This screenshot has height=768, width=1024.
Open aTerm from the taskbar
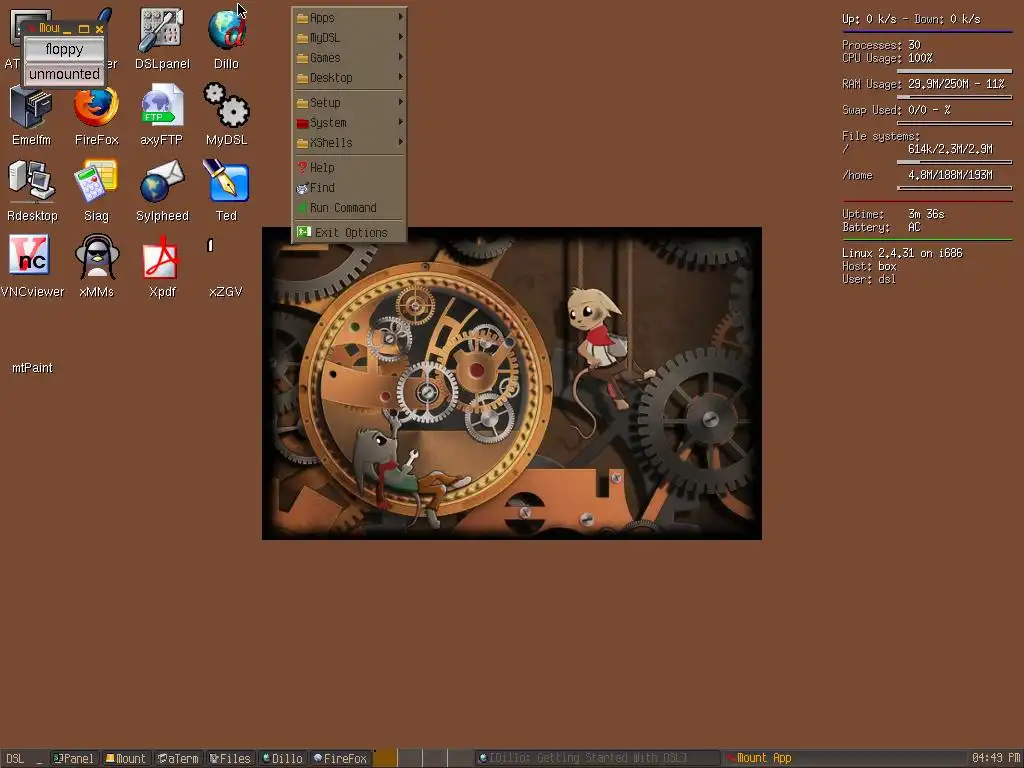tap(178, 758)
